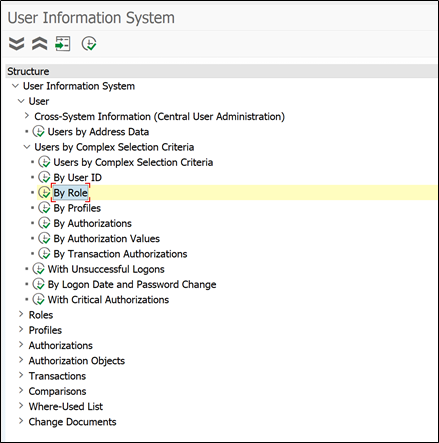Expand the Roles node

pos(21,314)
